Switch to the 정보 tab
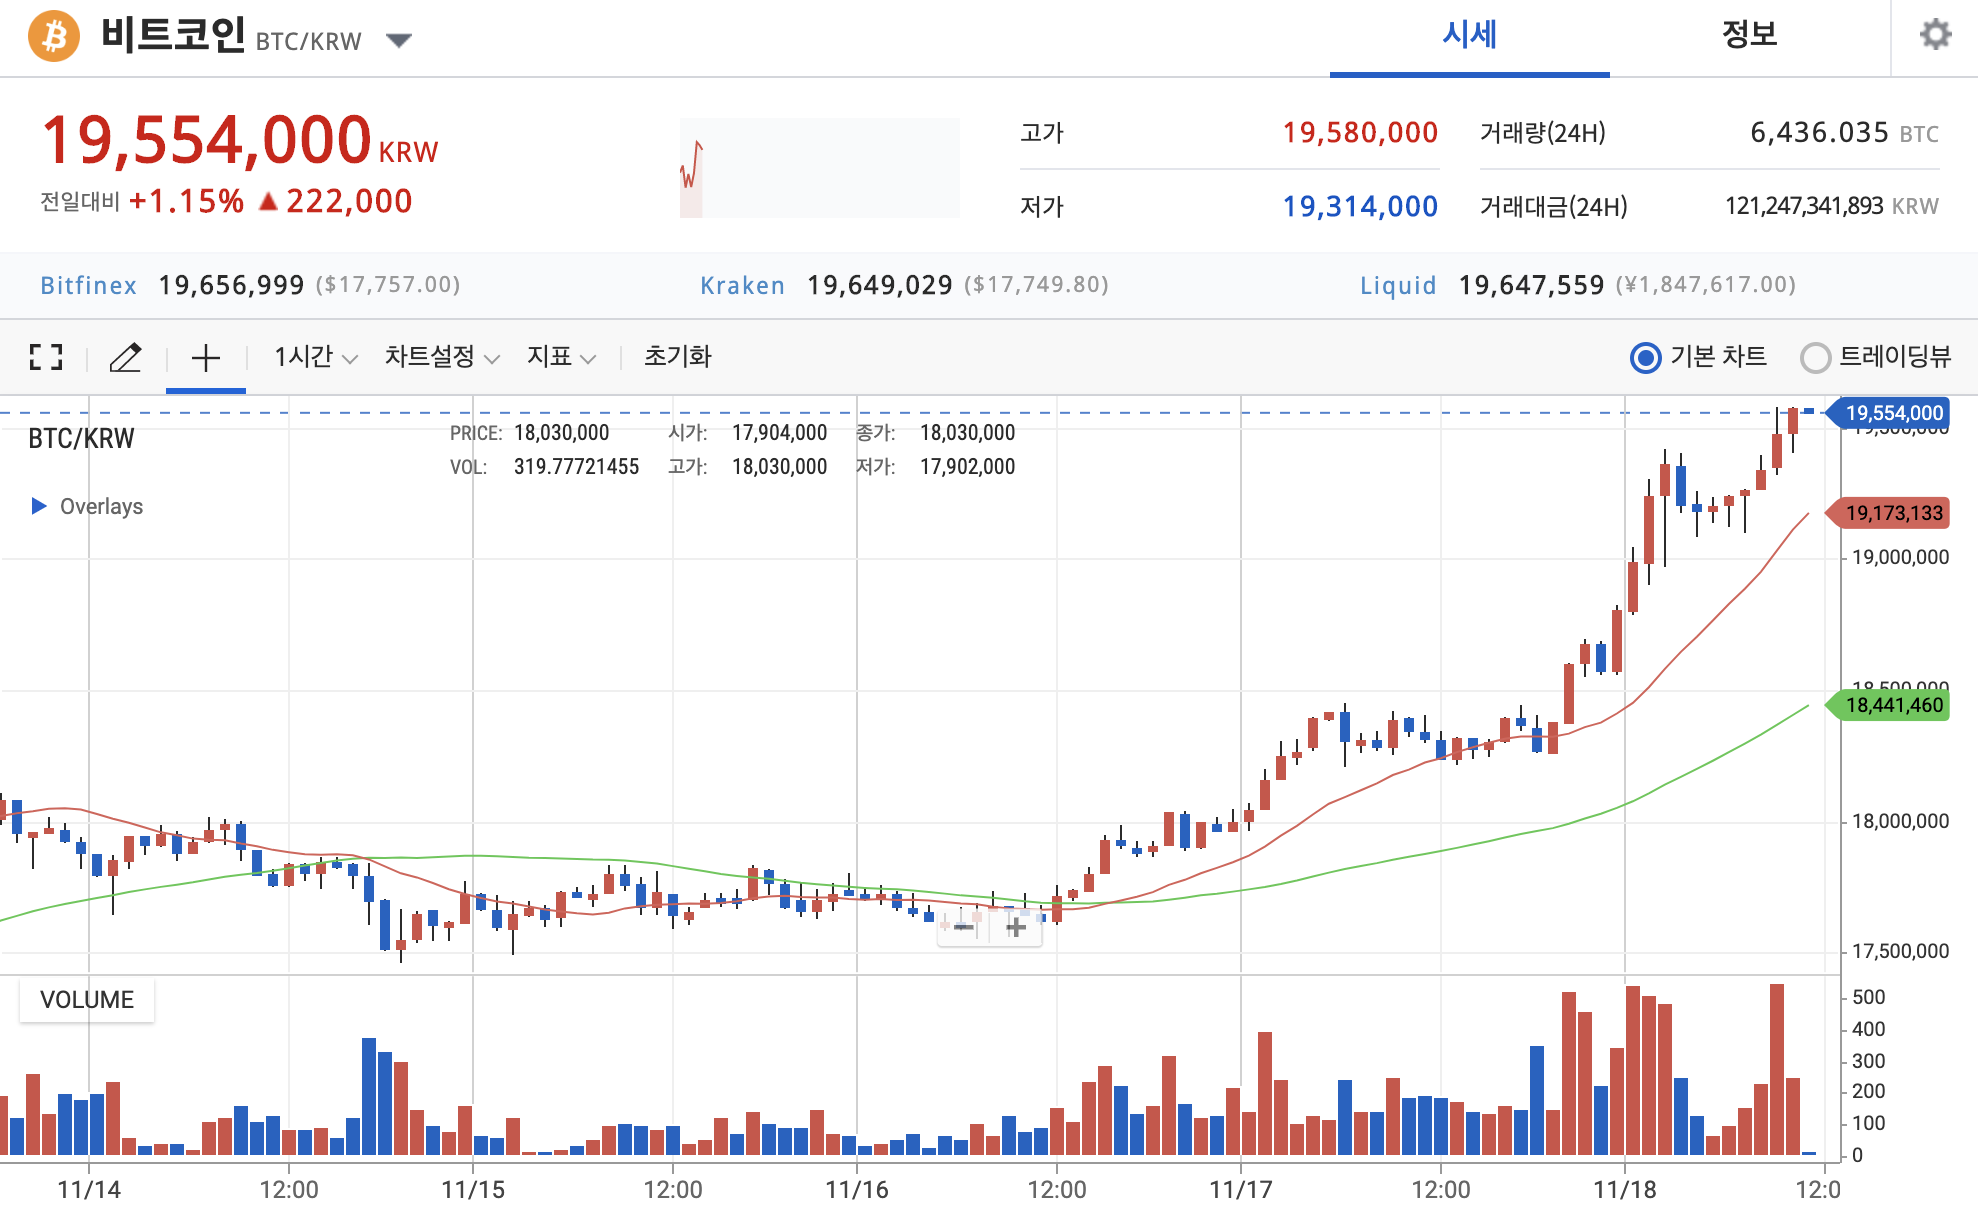1978x1220 pixels. point(1749,36)
